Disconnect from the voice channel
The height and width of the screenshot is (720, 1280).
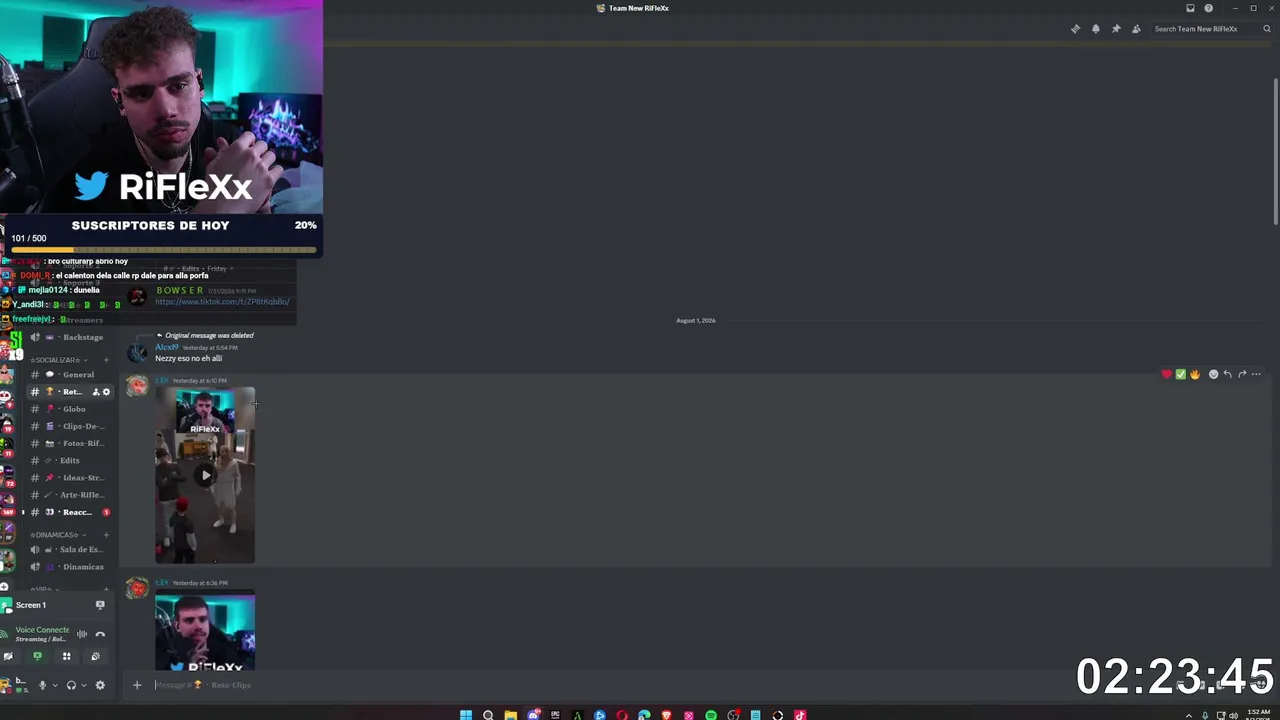coord(100,634)
